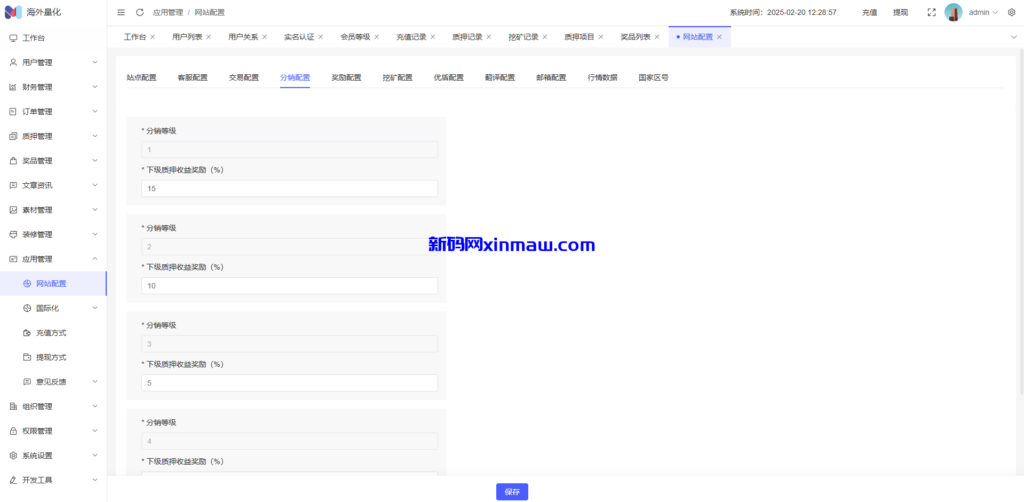The width and height of the screenshot is (1024, 502).
Task: Select 网站配置 in the sidebar
Action: [x=54, y=283]
